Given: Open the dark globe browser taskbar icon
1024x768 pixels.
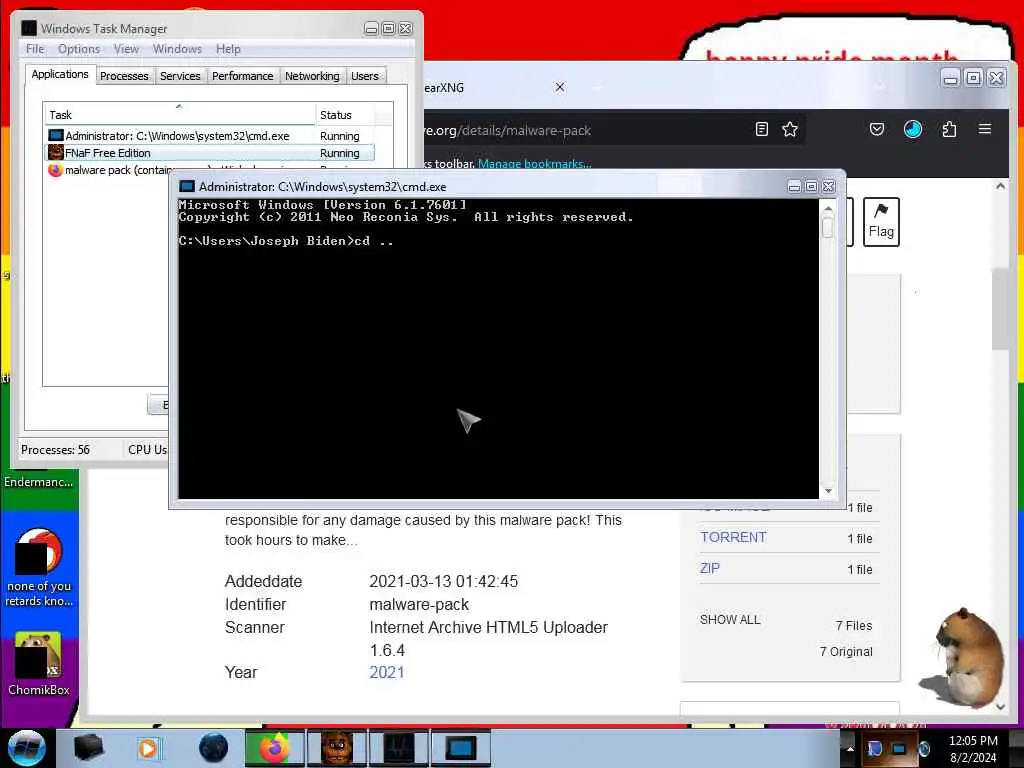Looking at the screenshot, I should point(213,748).
